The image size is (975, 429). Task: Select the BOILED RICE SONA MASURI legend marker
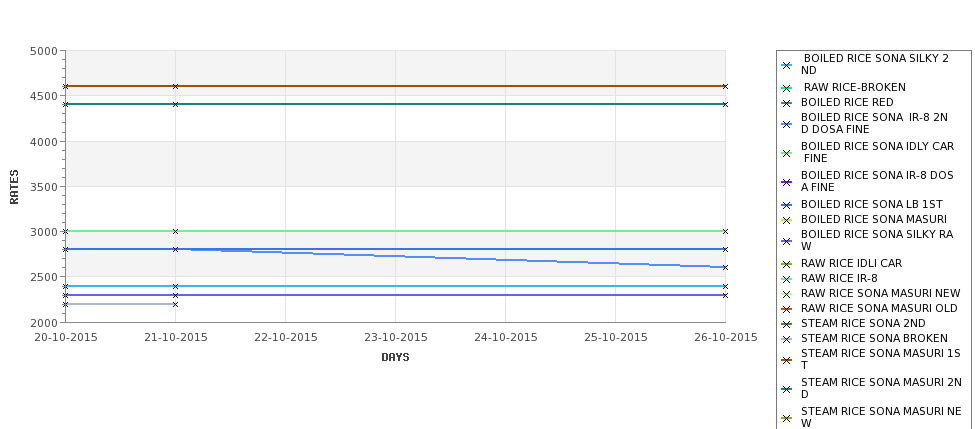[787, 220]
